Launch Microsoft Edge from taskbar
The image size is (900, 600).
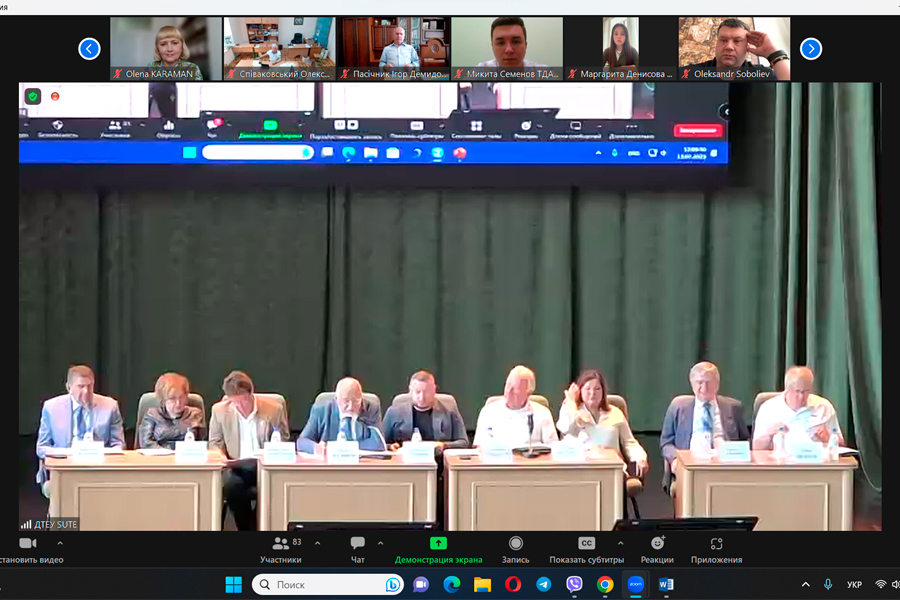point(452,584)
